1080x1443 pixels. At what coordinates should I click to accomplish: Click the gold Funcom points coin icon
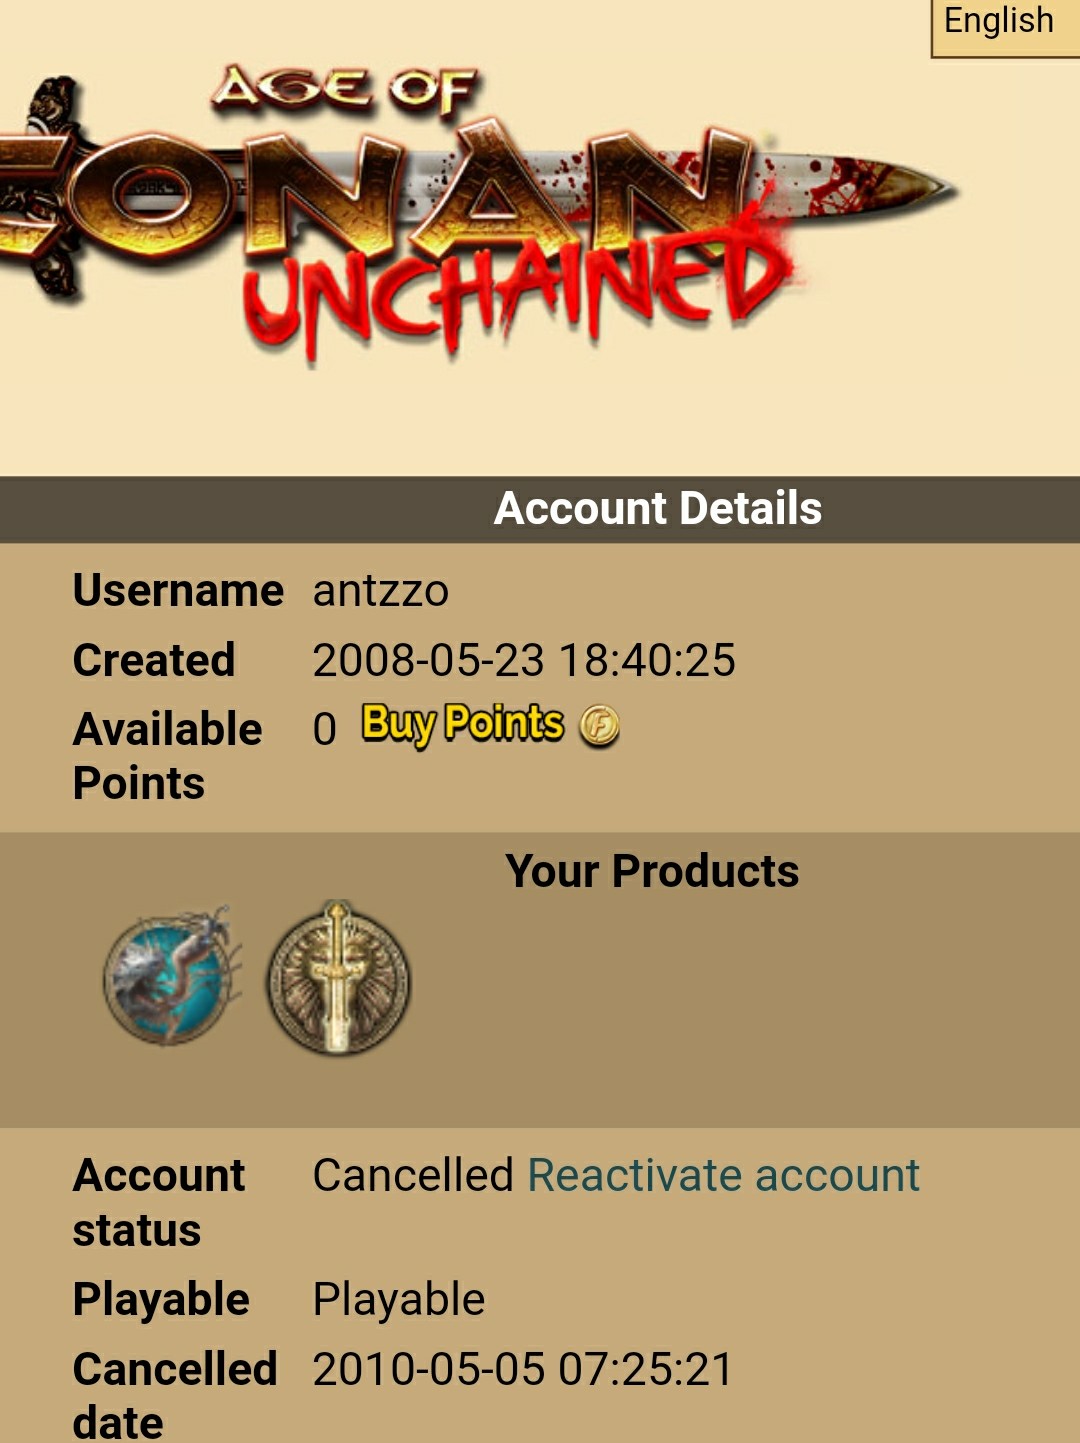pos(600,726)
